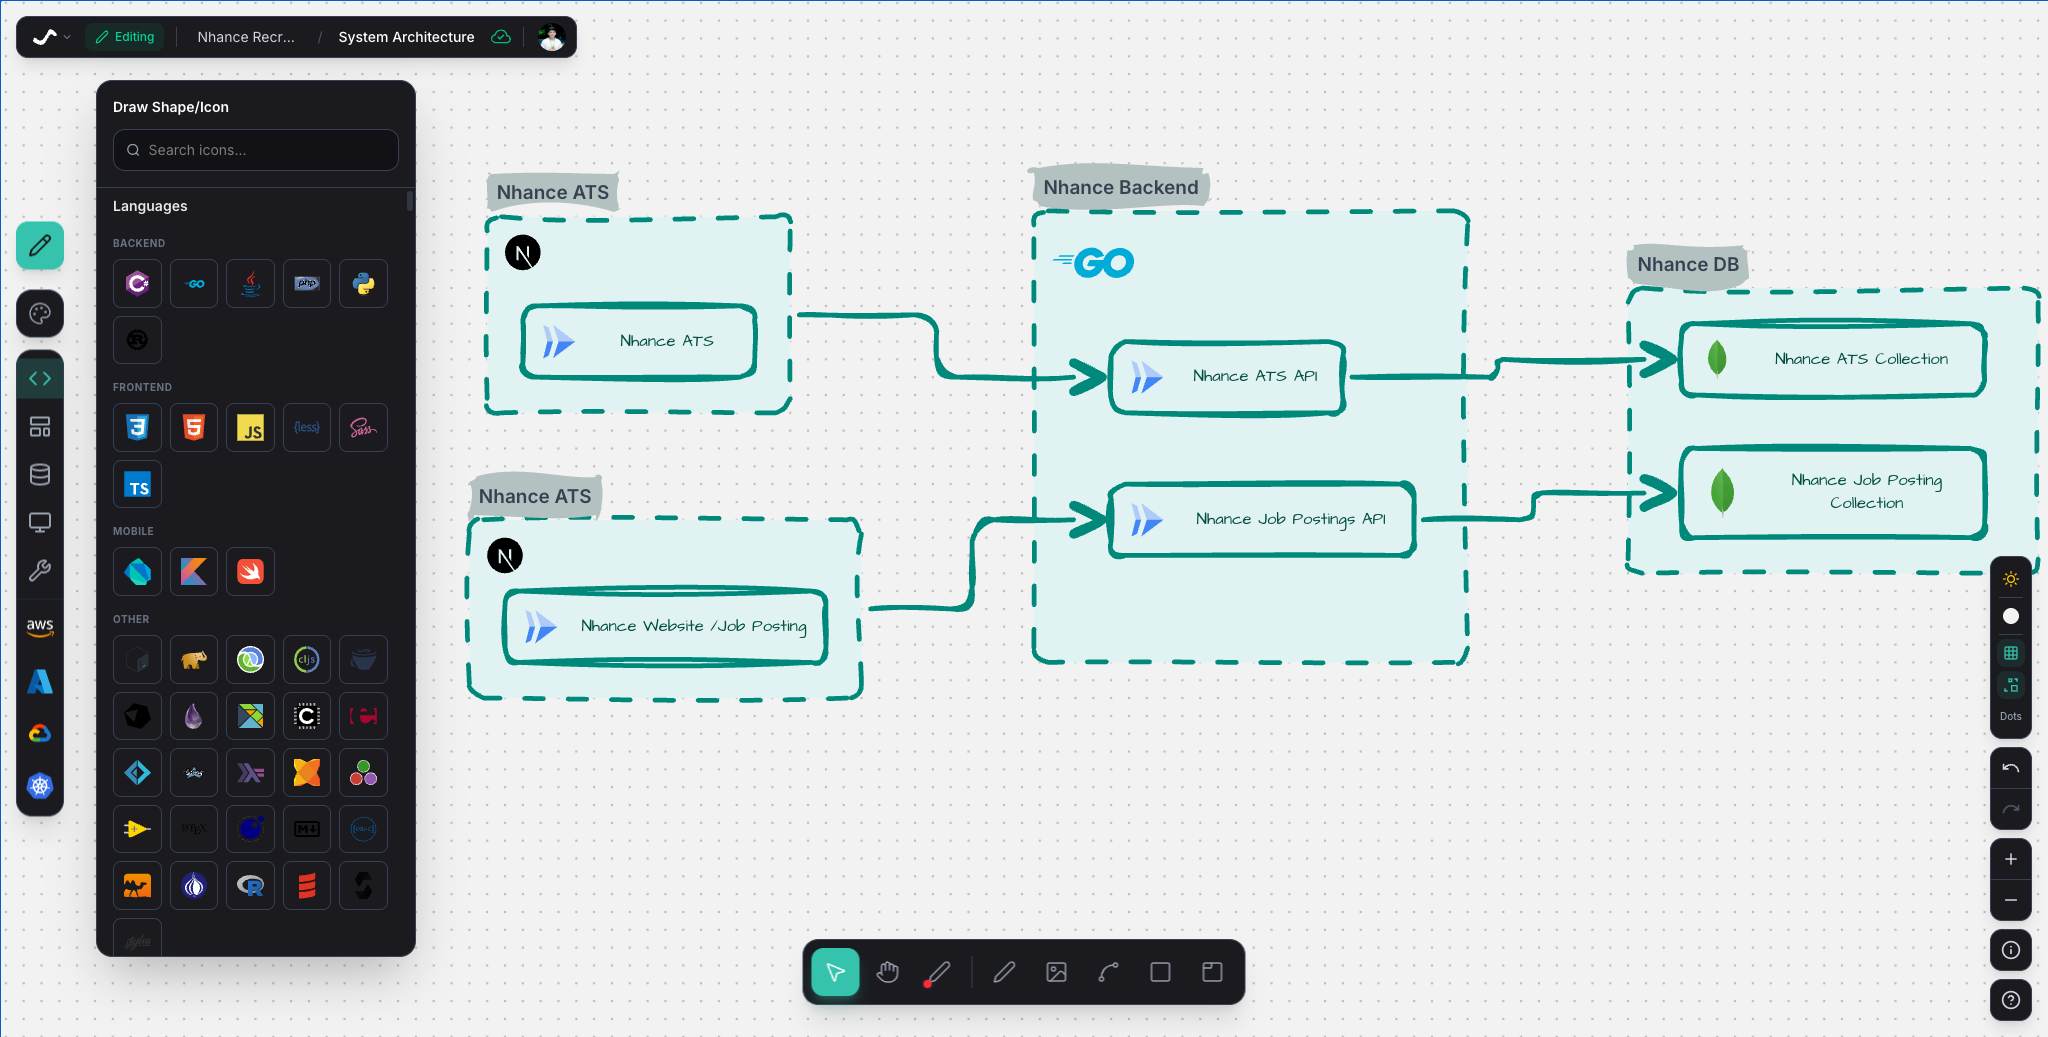
Task: Open the AWS icons category
Action: point(40,627)
